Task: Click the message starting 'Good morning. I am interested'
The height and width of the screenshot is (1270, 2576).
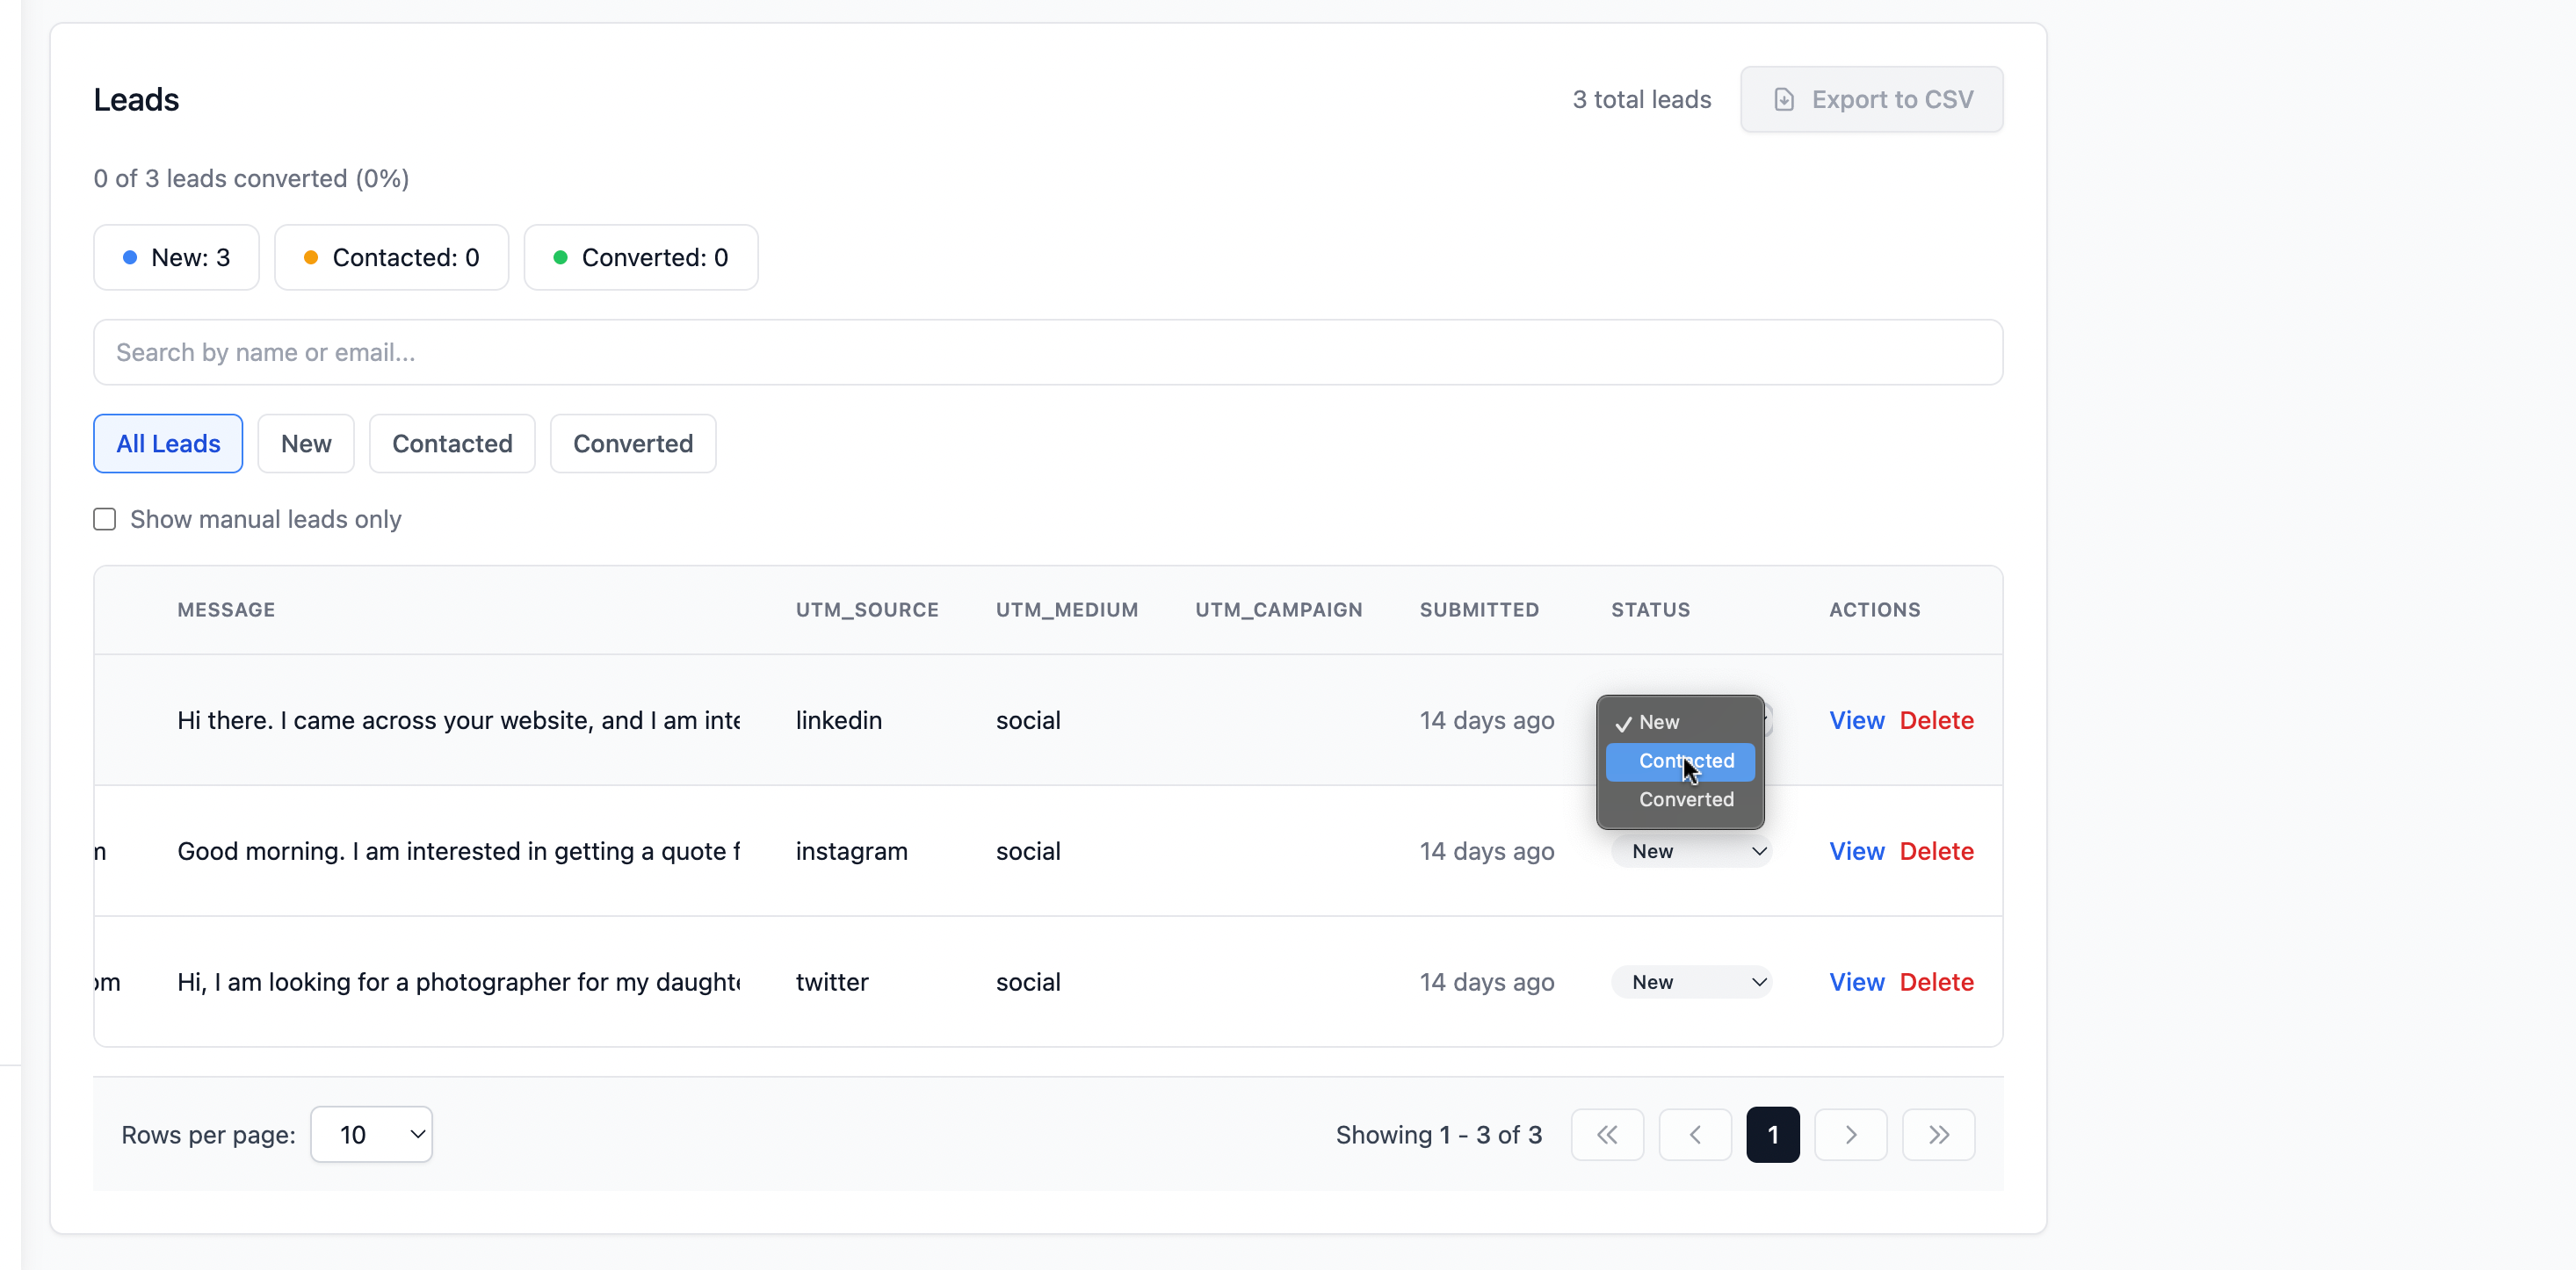Action: [x=459, y=851]
